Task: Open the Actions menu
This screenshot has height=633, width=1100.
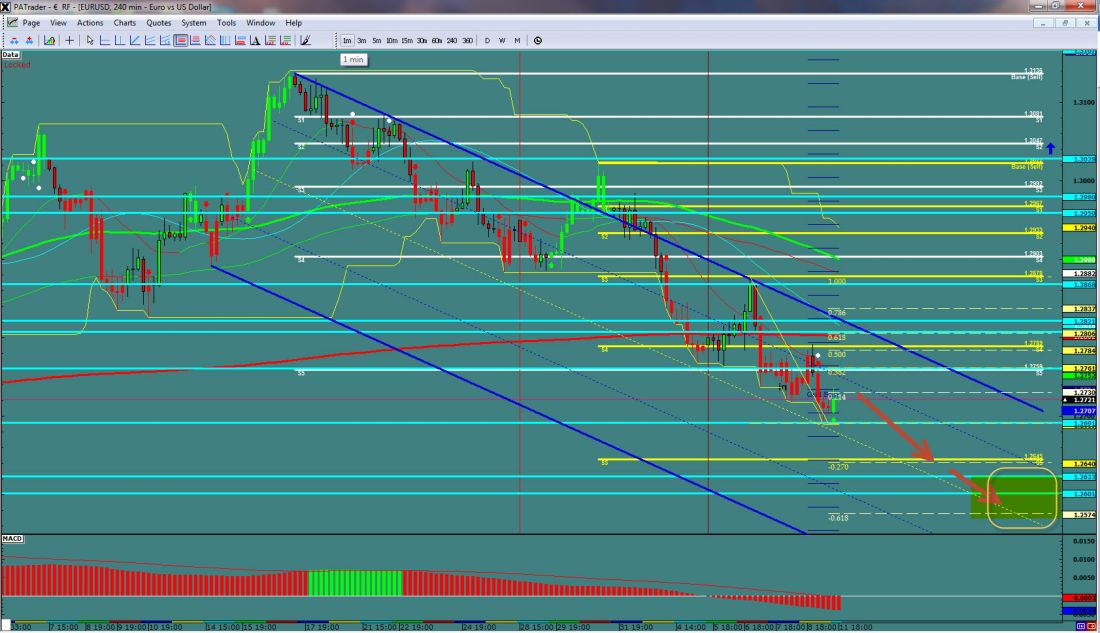Action: pos(90,22)
